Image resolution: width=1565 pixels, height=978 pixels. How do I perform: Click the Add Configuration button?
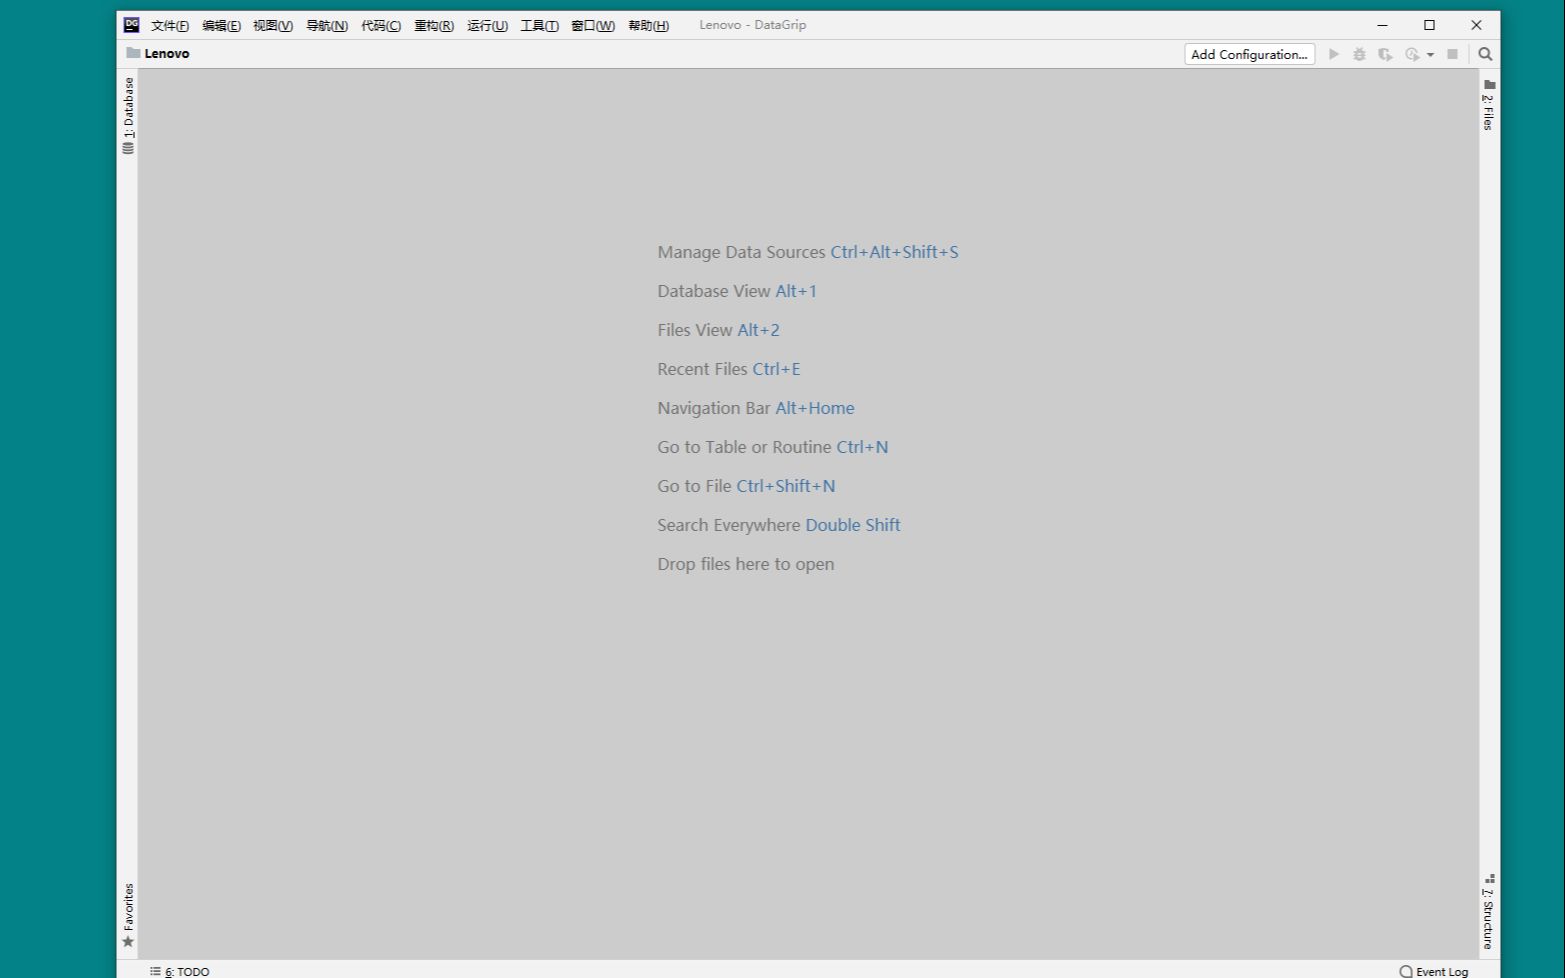1249,54
